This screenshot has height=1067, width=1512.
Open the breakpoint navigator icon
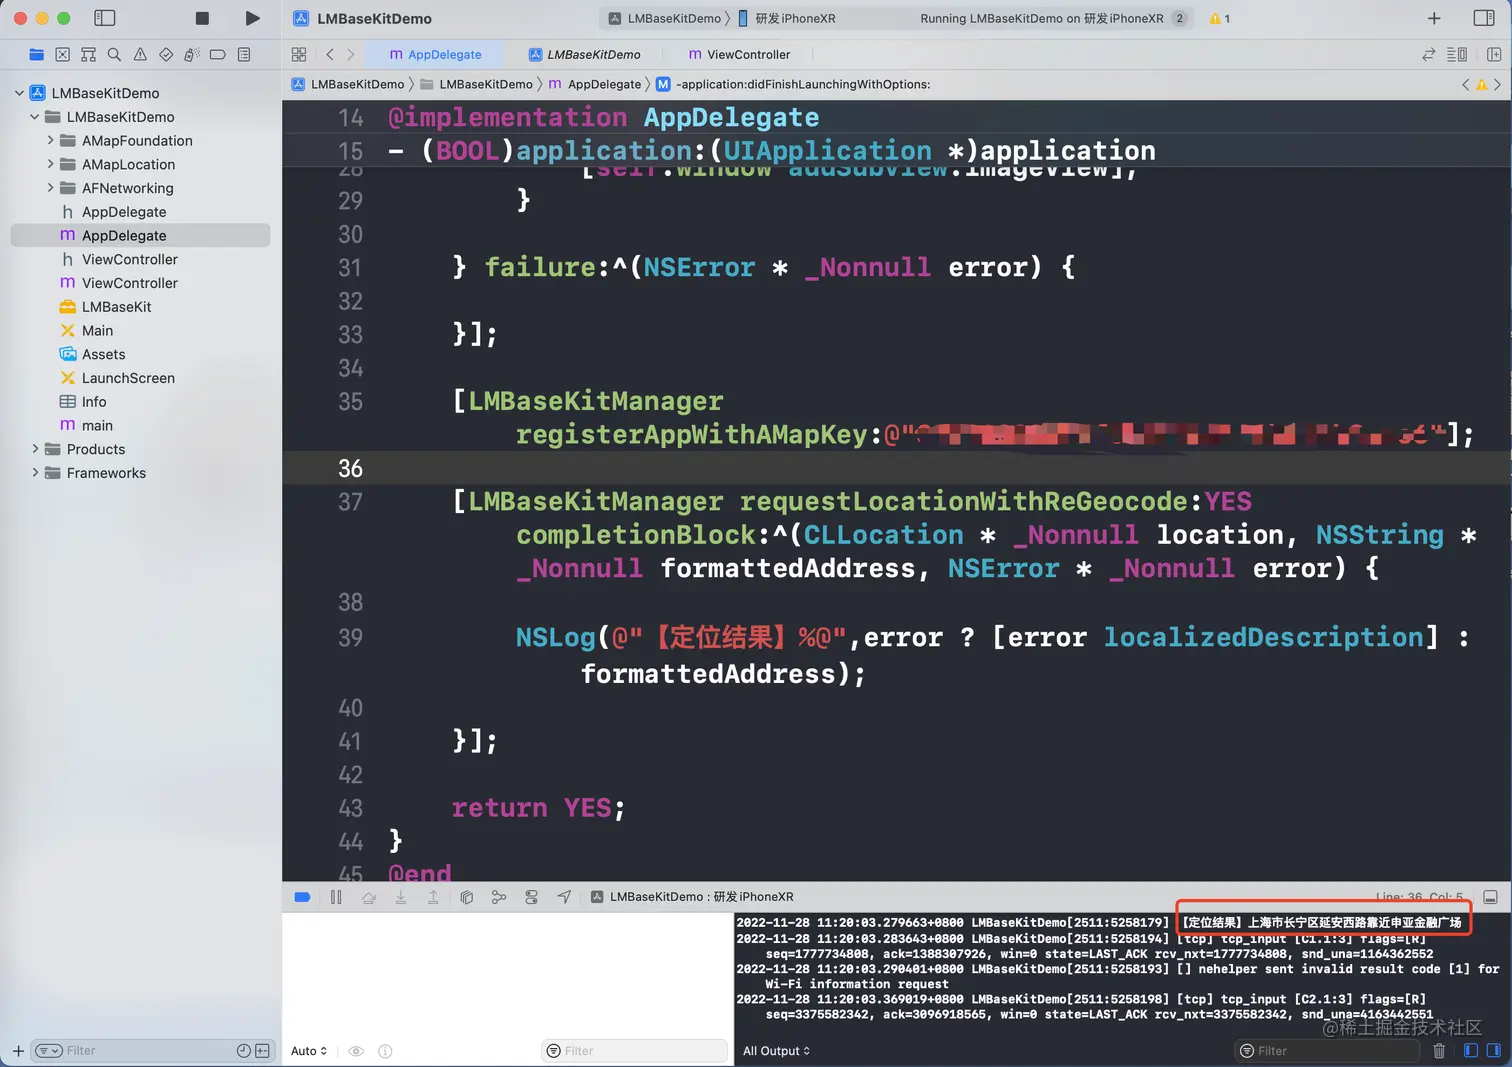(x=217, y=55)
